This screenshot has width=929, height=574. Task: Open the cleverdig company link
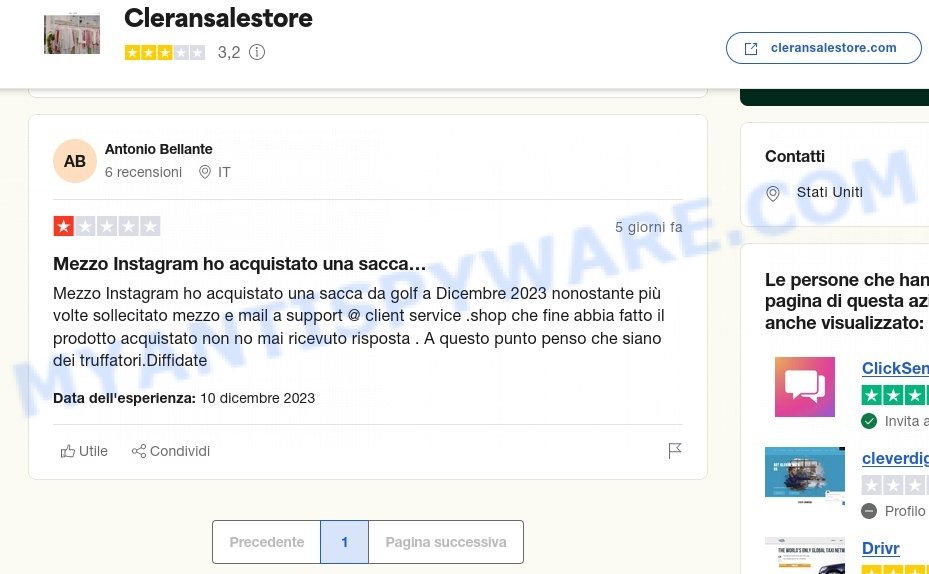point(895,458)
